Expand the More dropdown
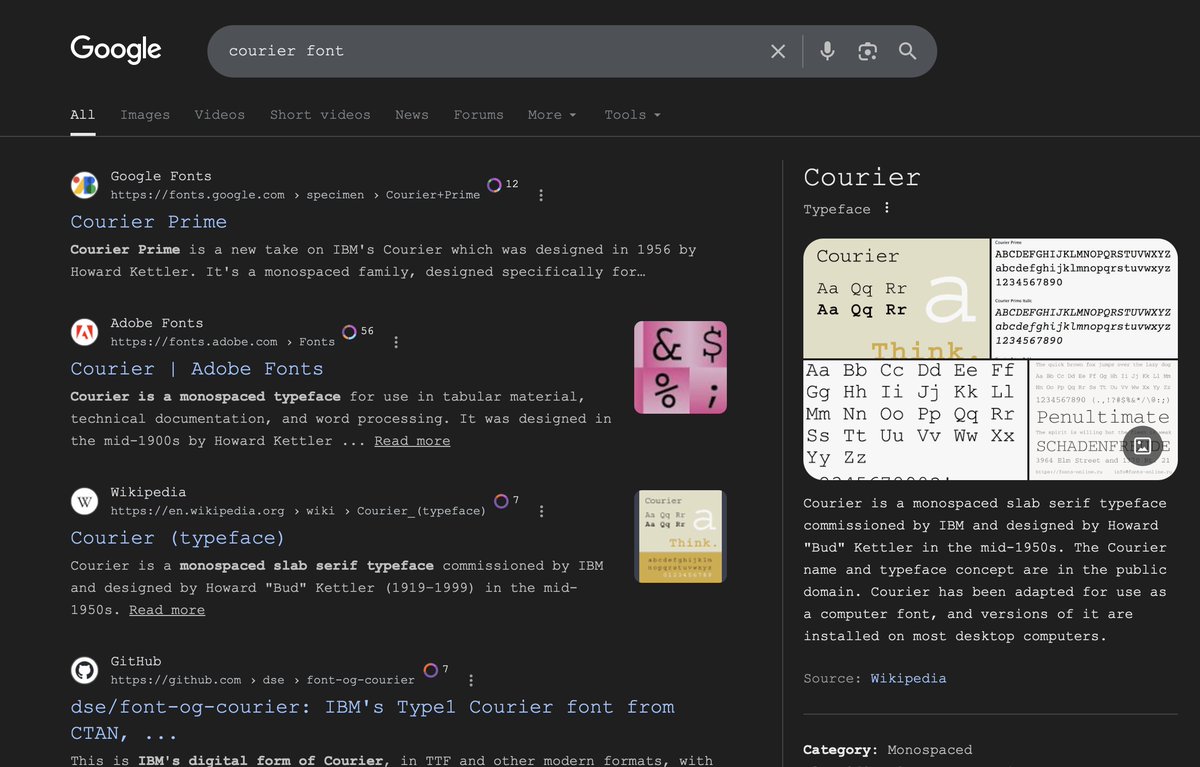The width and height of the screenshot is (1200, 767). point(552,115)
